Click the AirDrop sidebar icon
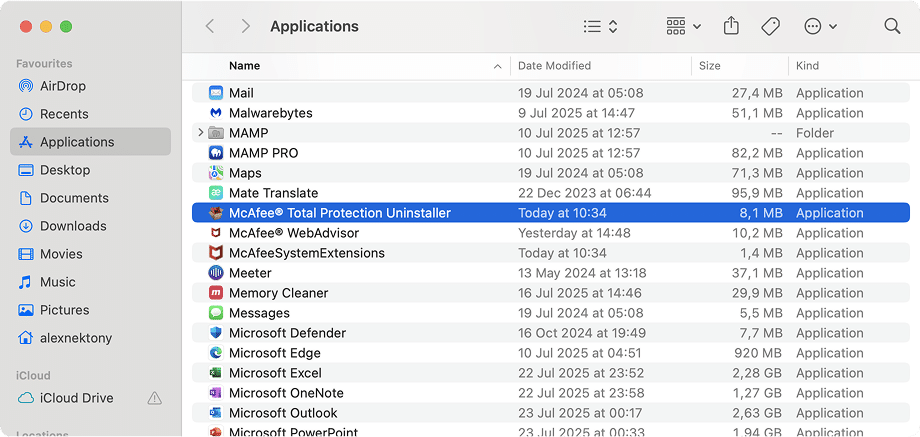Screen dimensions: 920x437 click(x=26, y=86)
